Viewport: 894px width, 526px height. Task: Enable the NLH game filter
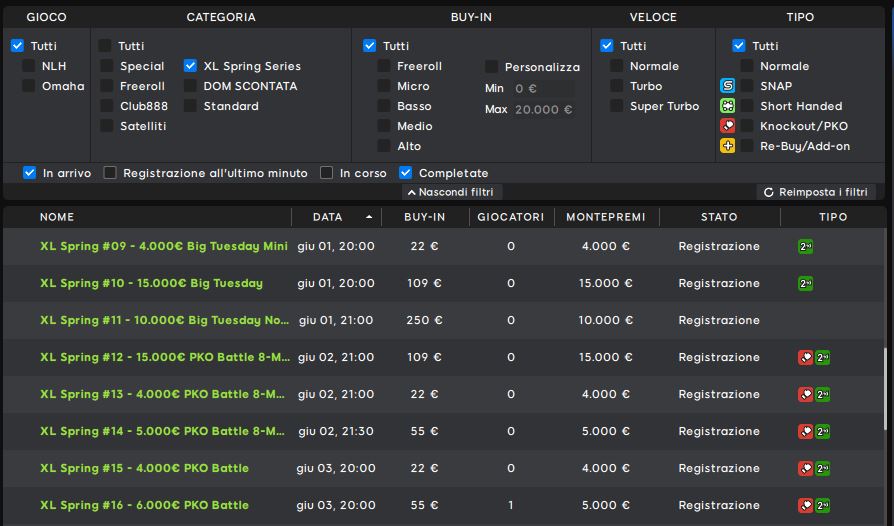click(x=29, y=66)
